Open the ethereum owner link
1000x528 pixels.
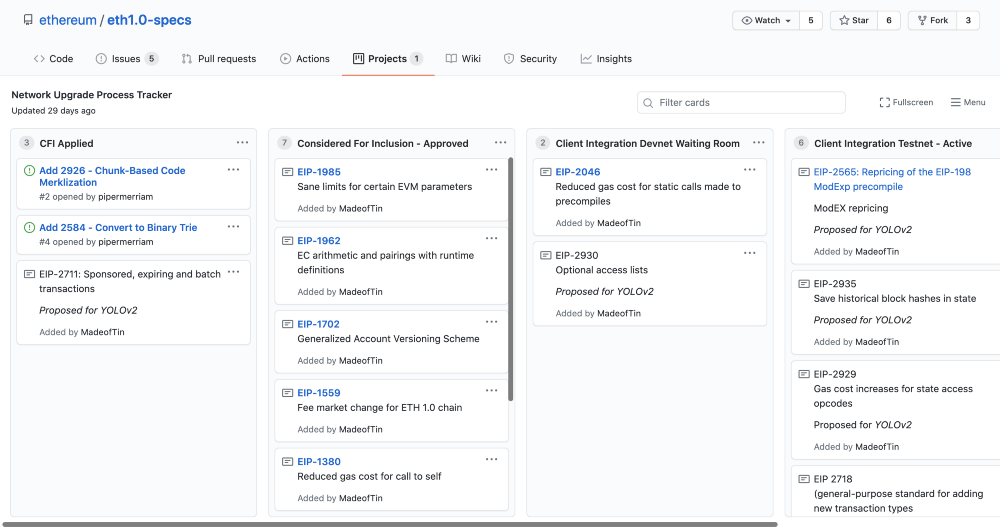pos(68,20)
